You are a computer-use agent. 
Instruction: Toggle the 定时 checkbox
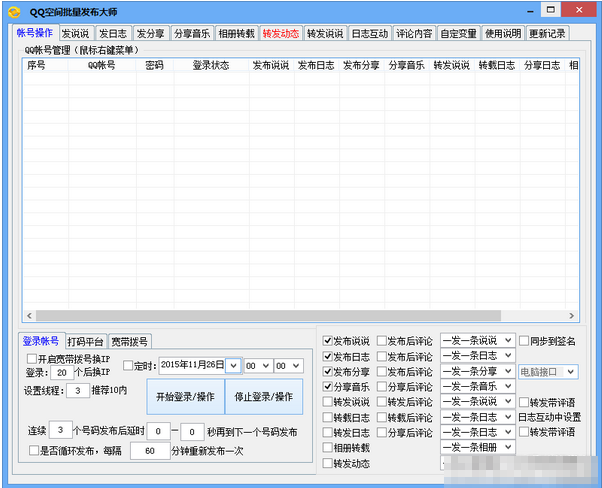click(128, 366)
